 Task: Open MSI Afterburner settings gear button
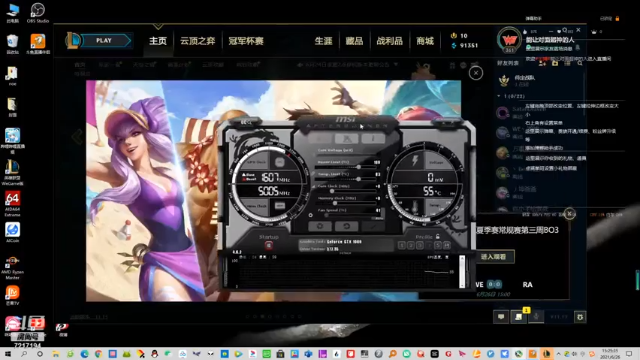click(320, 226)
